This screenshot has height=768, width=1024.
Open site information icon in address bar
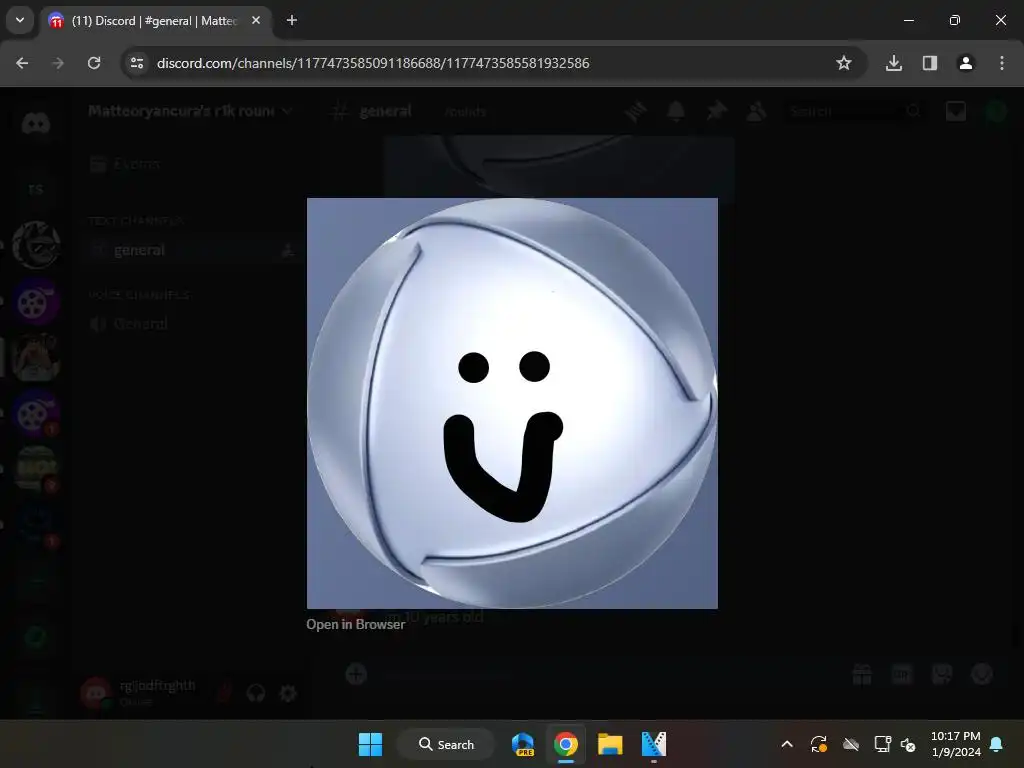coord(137,63)
